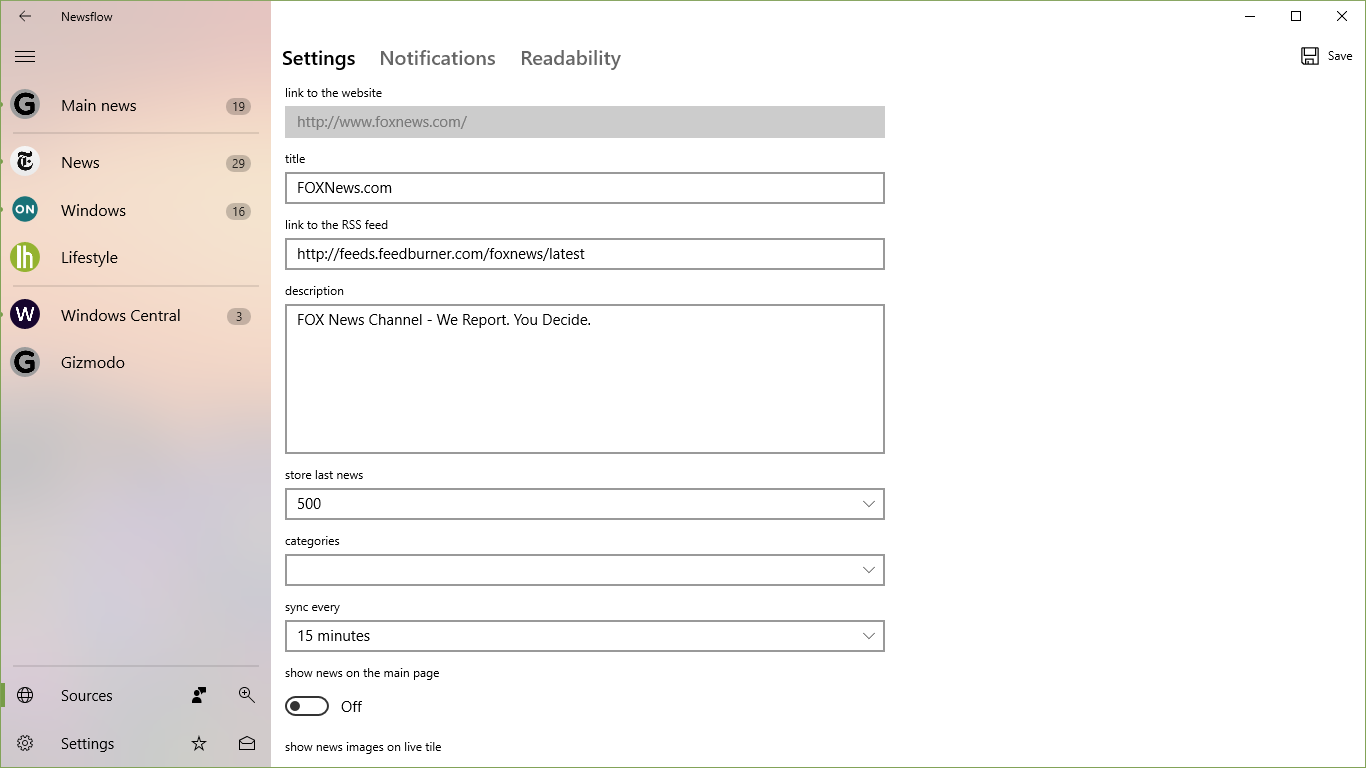The height and width of the screenshot is (768, 1366).
Task: Click the open envelope icon near Settings
Action: (246, 743)
